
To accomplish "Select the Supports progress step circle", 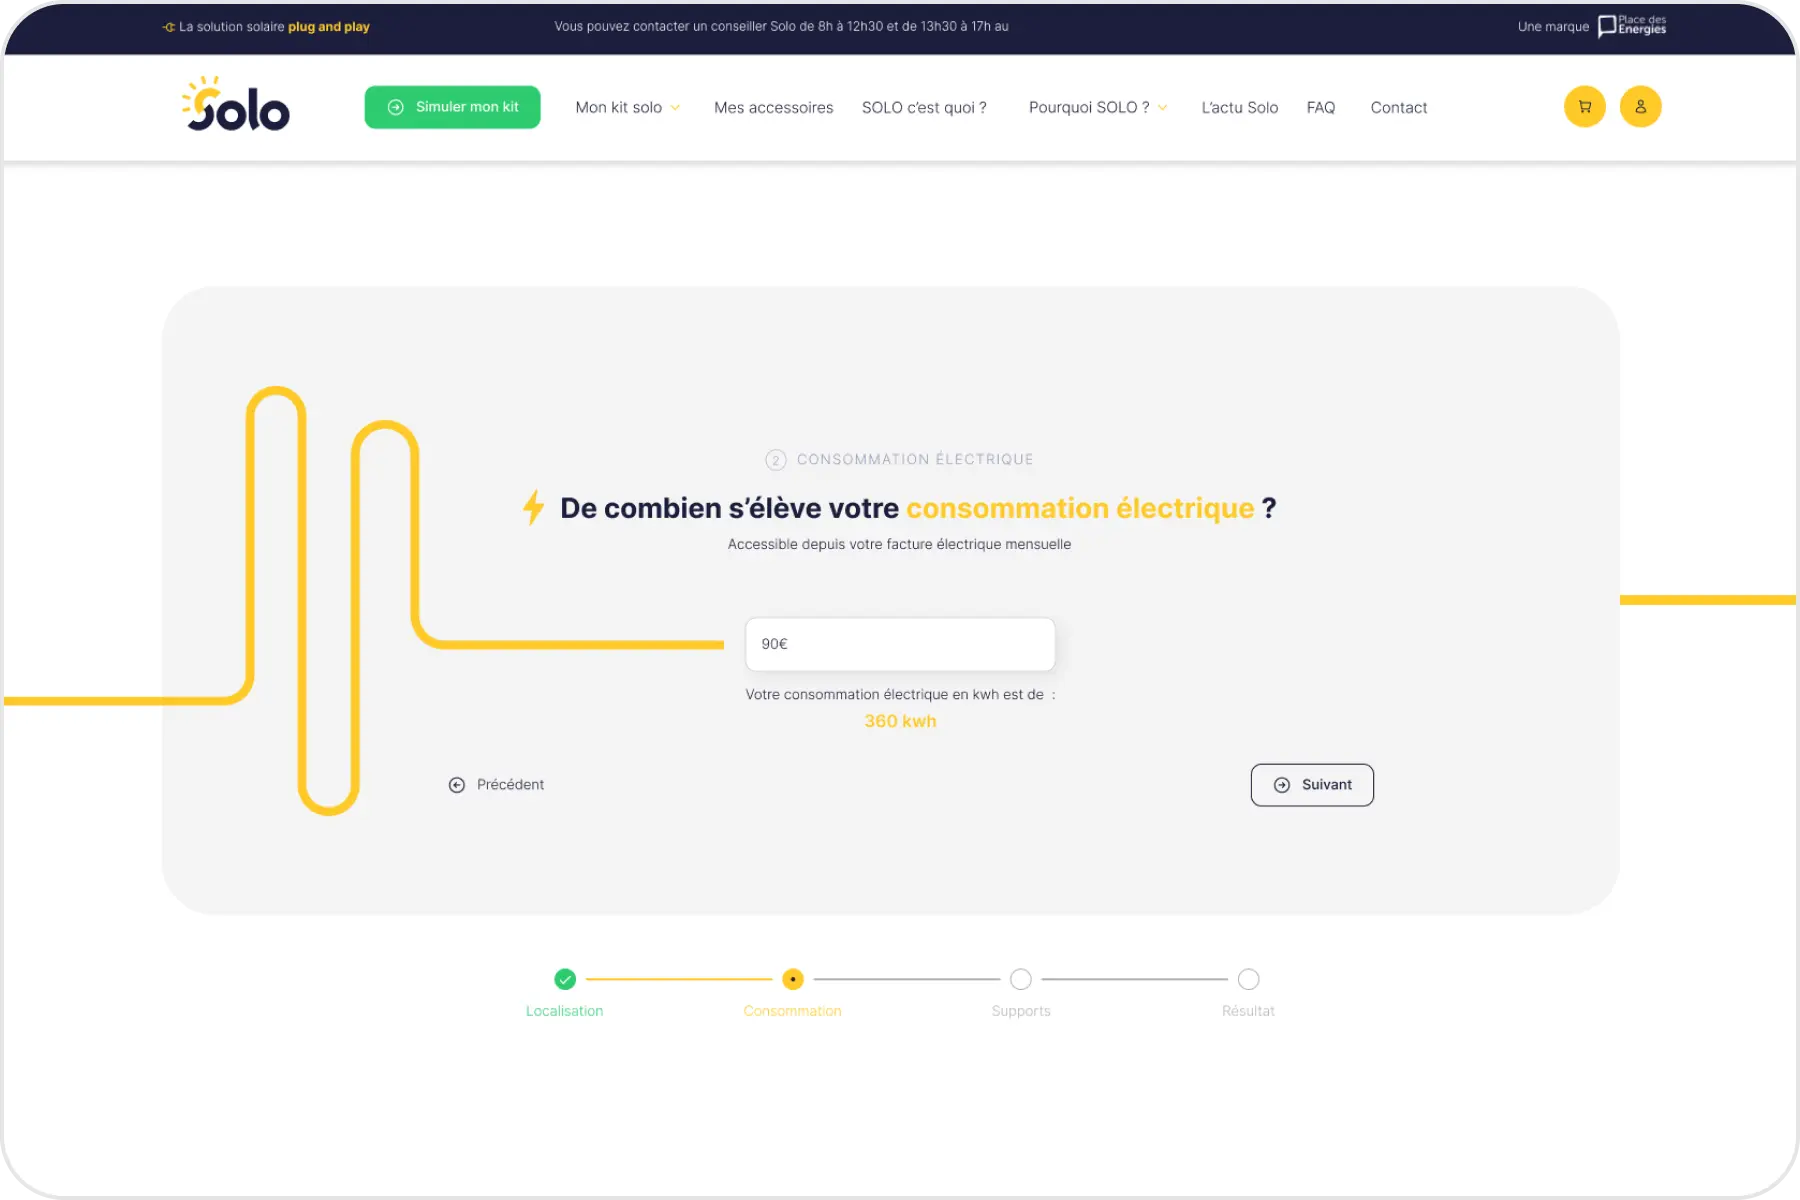I will [x=1021, y=979].
